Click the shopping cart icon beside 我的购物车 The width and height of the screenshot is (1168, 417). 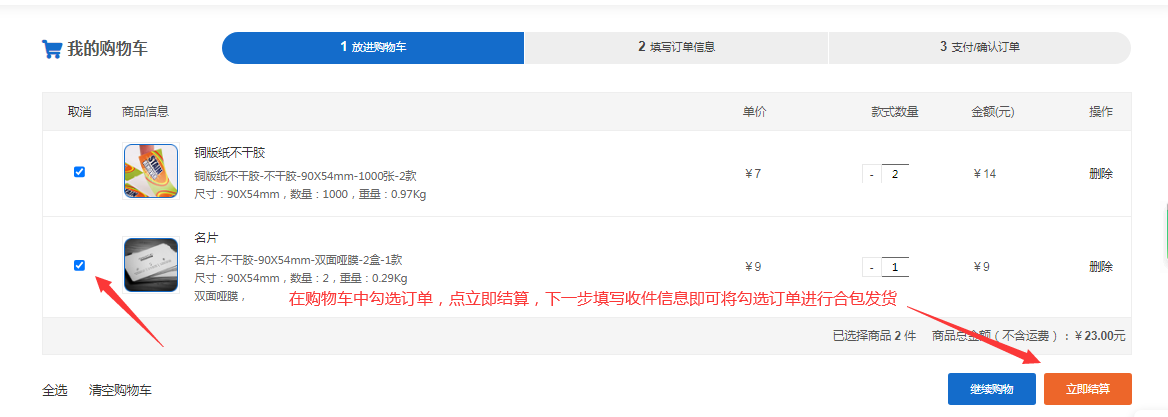point(52,49)
